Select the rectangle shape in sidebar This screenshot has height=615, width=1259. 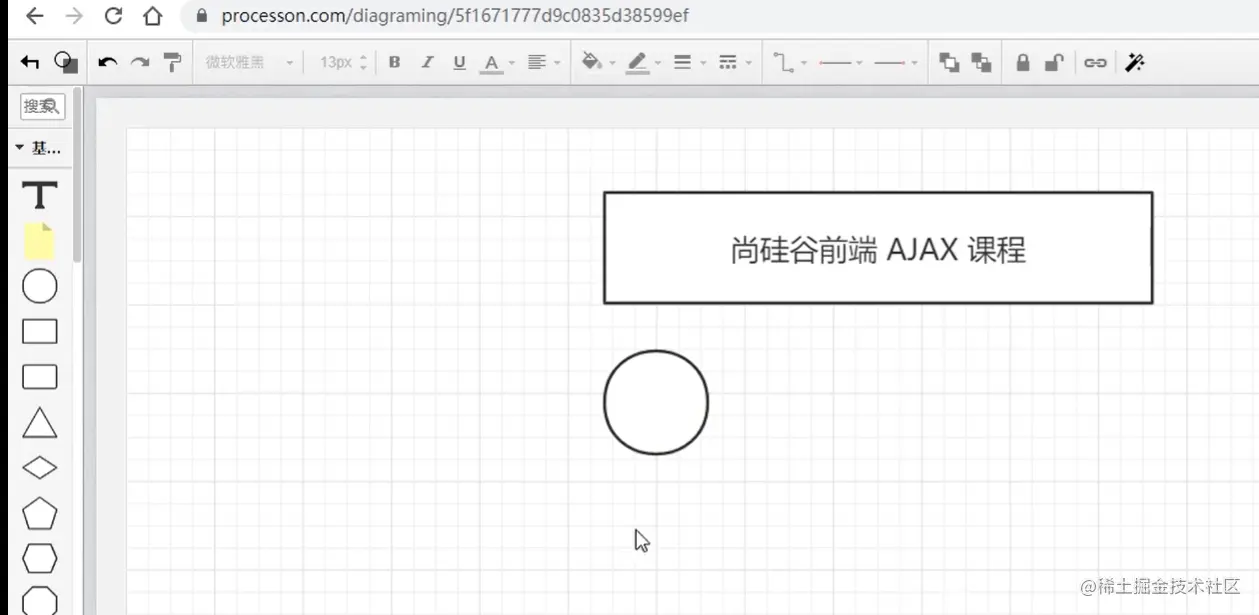(40, 331)
